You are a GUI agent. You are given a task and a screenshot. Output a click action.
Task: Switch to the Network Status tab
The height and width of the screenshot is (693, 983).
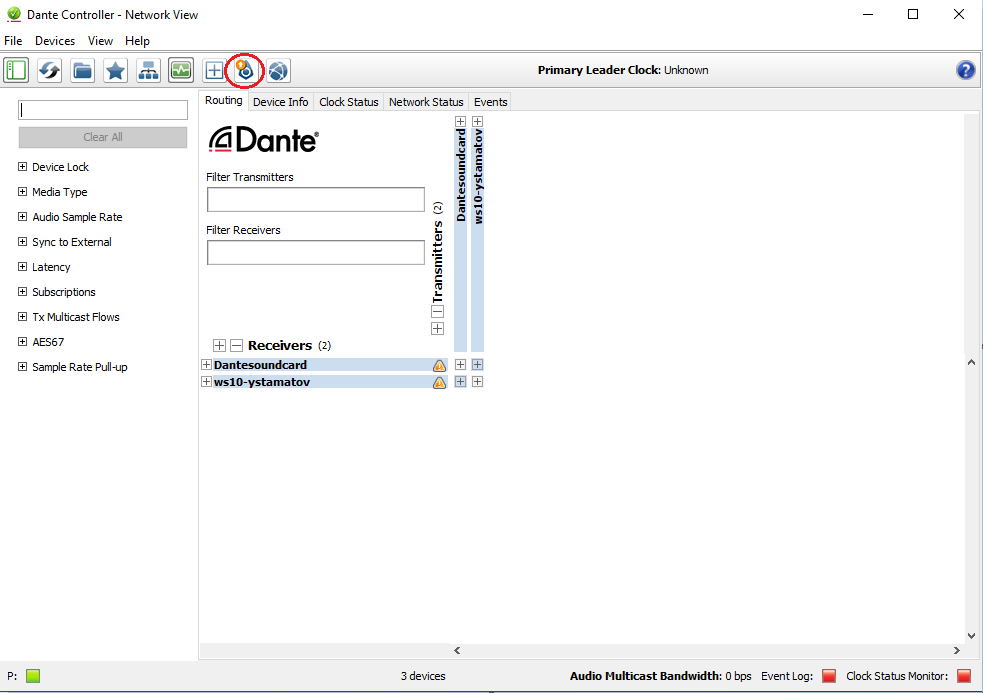tap(426, 102)
